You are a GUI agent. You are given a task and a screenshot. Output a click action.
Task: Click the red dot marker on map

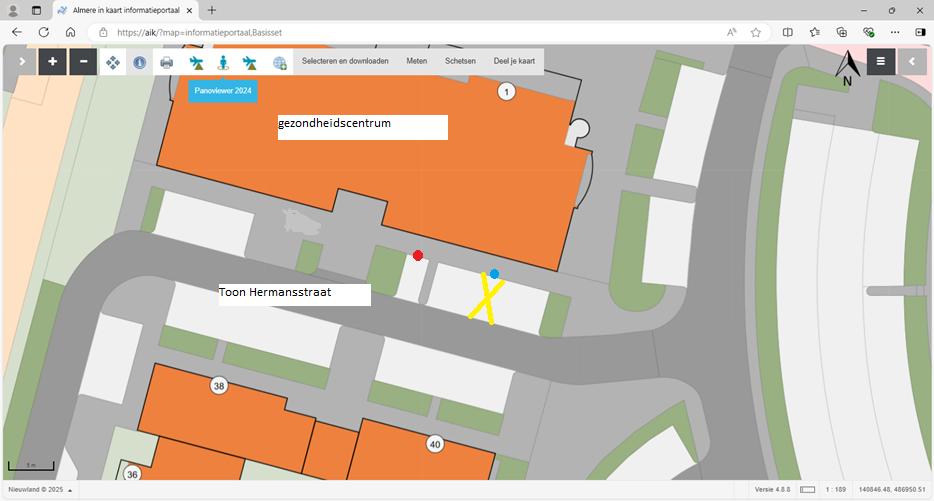click(x=418, y=256)
